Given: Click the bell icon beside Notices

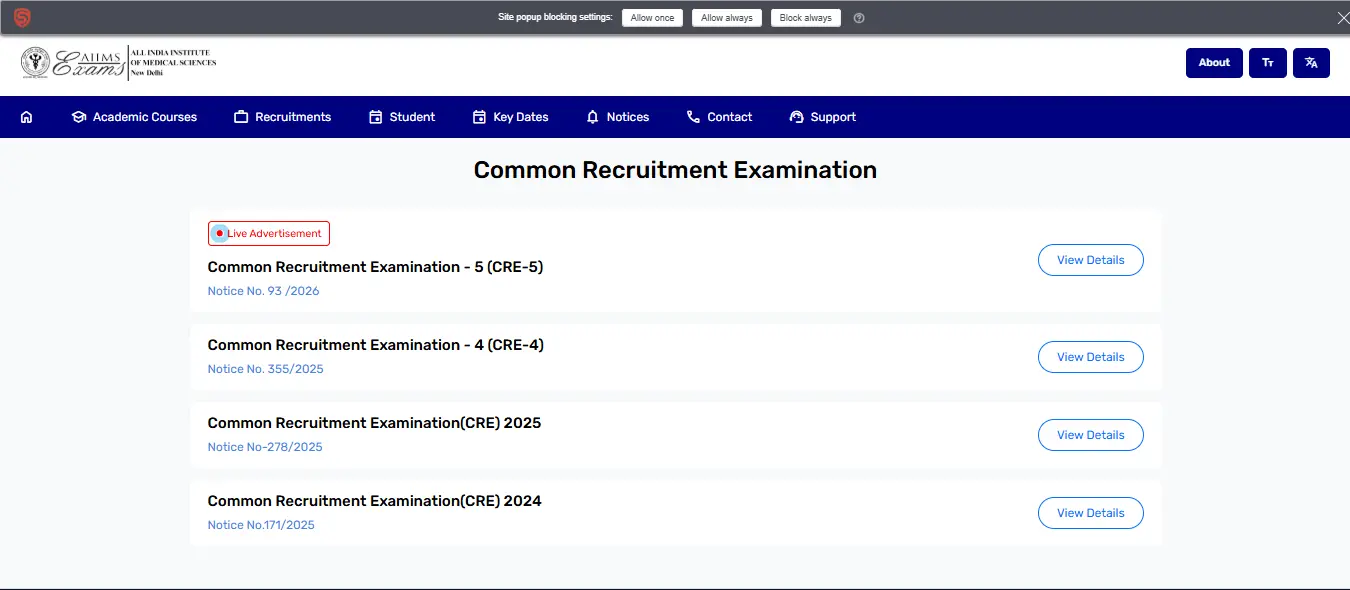Looking at the screenshot, I should (x=593, y=117).
